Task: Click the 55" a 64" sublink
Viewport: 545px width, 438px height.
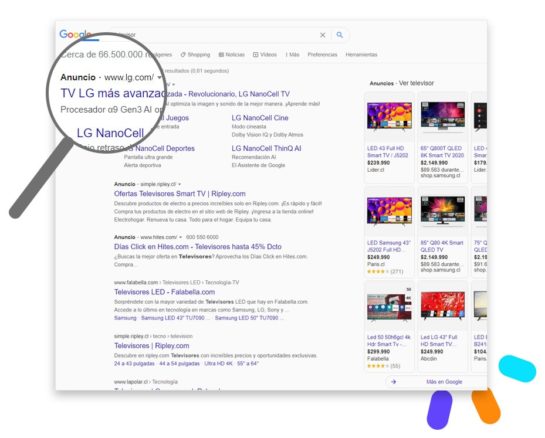Action: [x=248, y=364]
